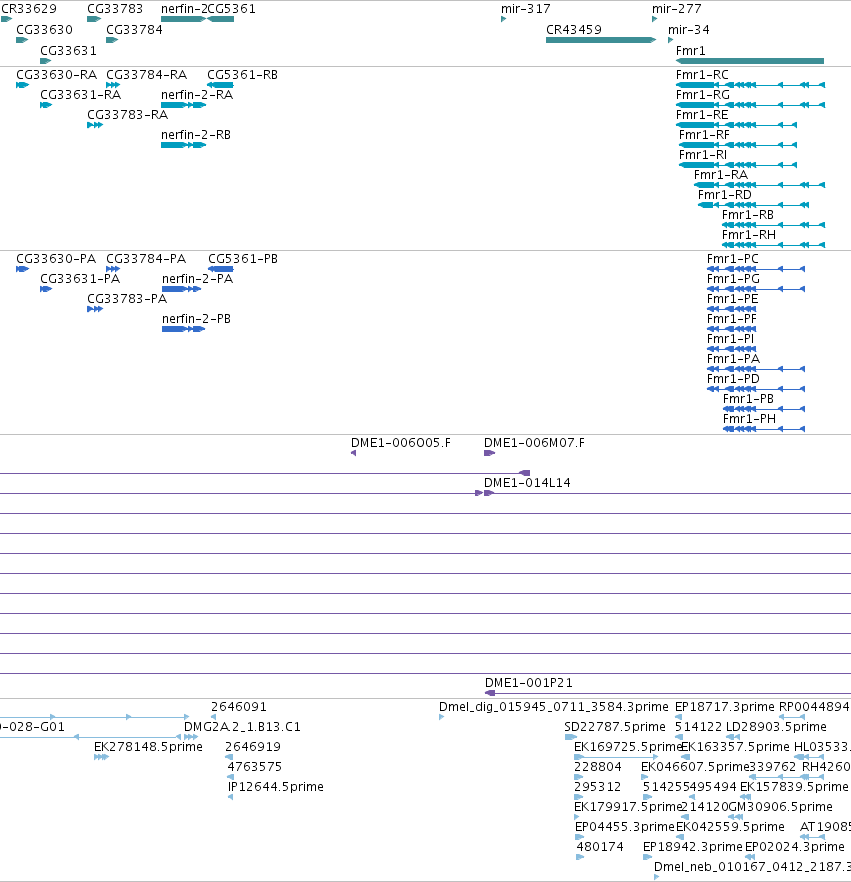Click transcript Fmr1-RF
The height and width of the screenshot is (882, 851).
click(x=738, y=145)
